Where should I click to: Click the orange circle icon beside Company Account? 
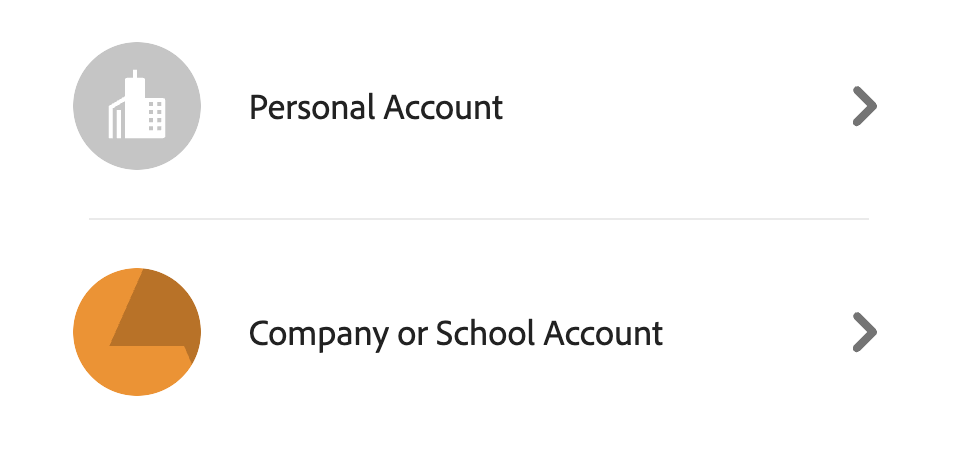point(137,332)
